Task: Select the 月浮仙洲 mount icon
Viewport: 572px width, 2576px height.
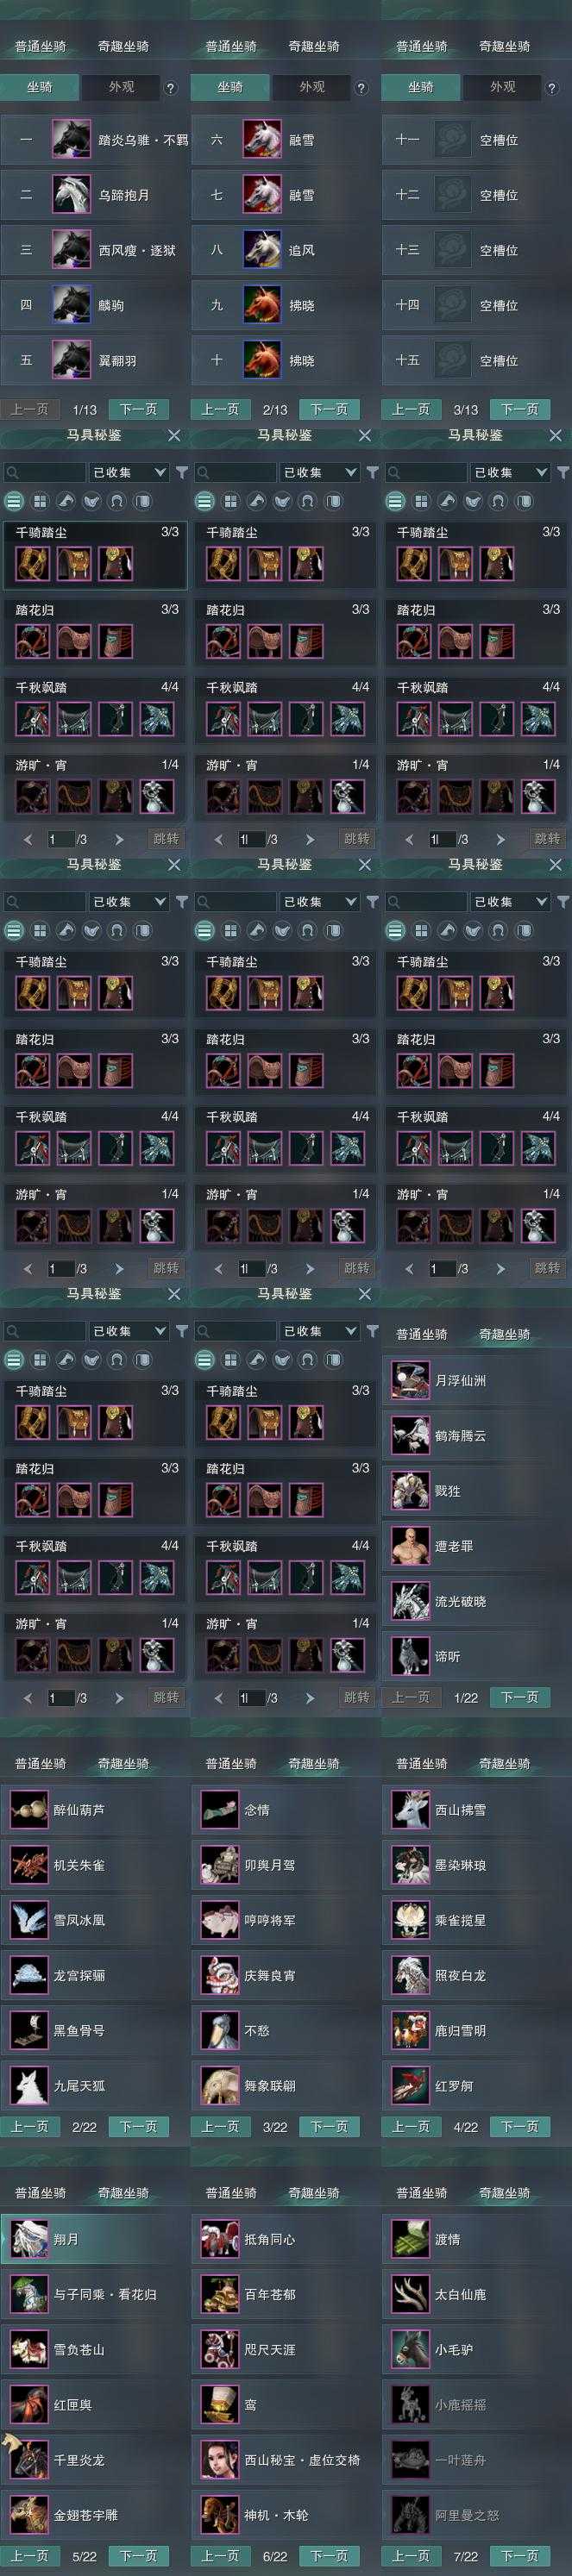Action: (410, 1380)
